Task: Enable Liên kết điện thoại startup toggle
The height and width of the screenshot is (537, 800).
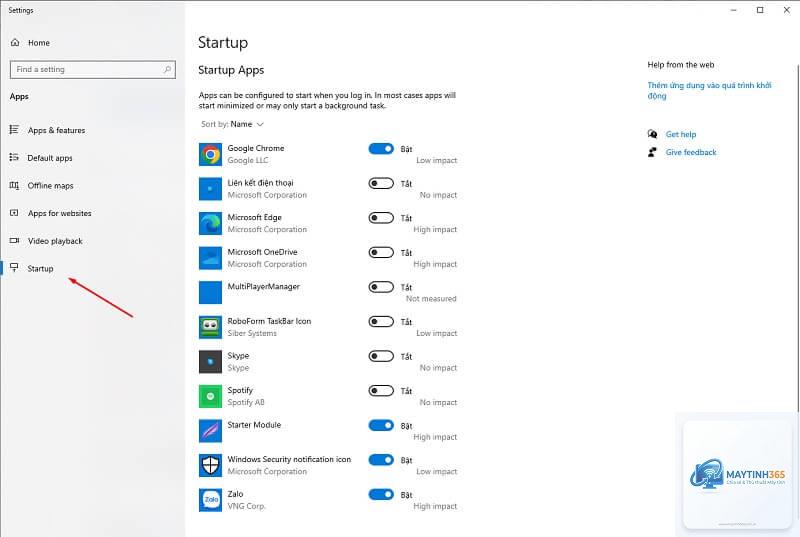Action: click(381, 183)
